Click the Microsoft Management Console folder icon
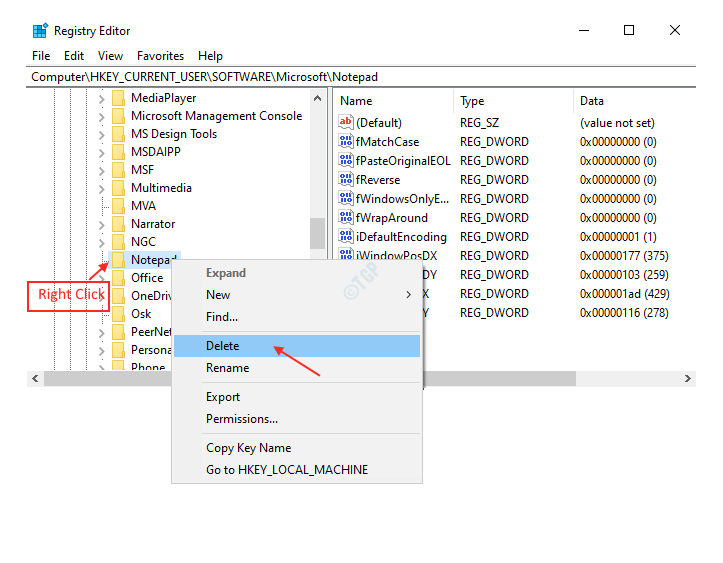The width and height of the screenshot is (723, 563). [119, 116]
